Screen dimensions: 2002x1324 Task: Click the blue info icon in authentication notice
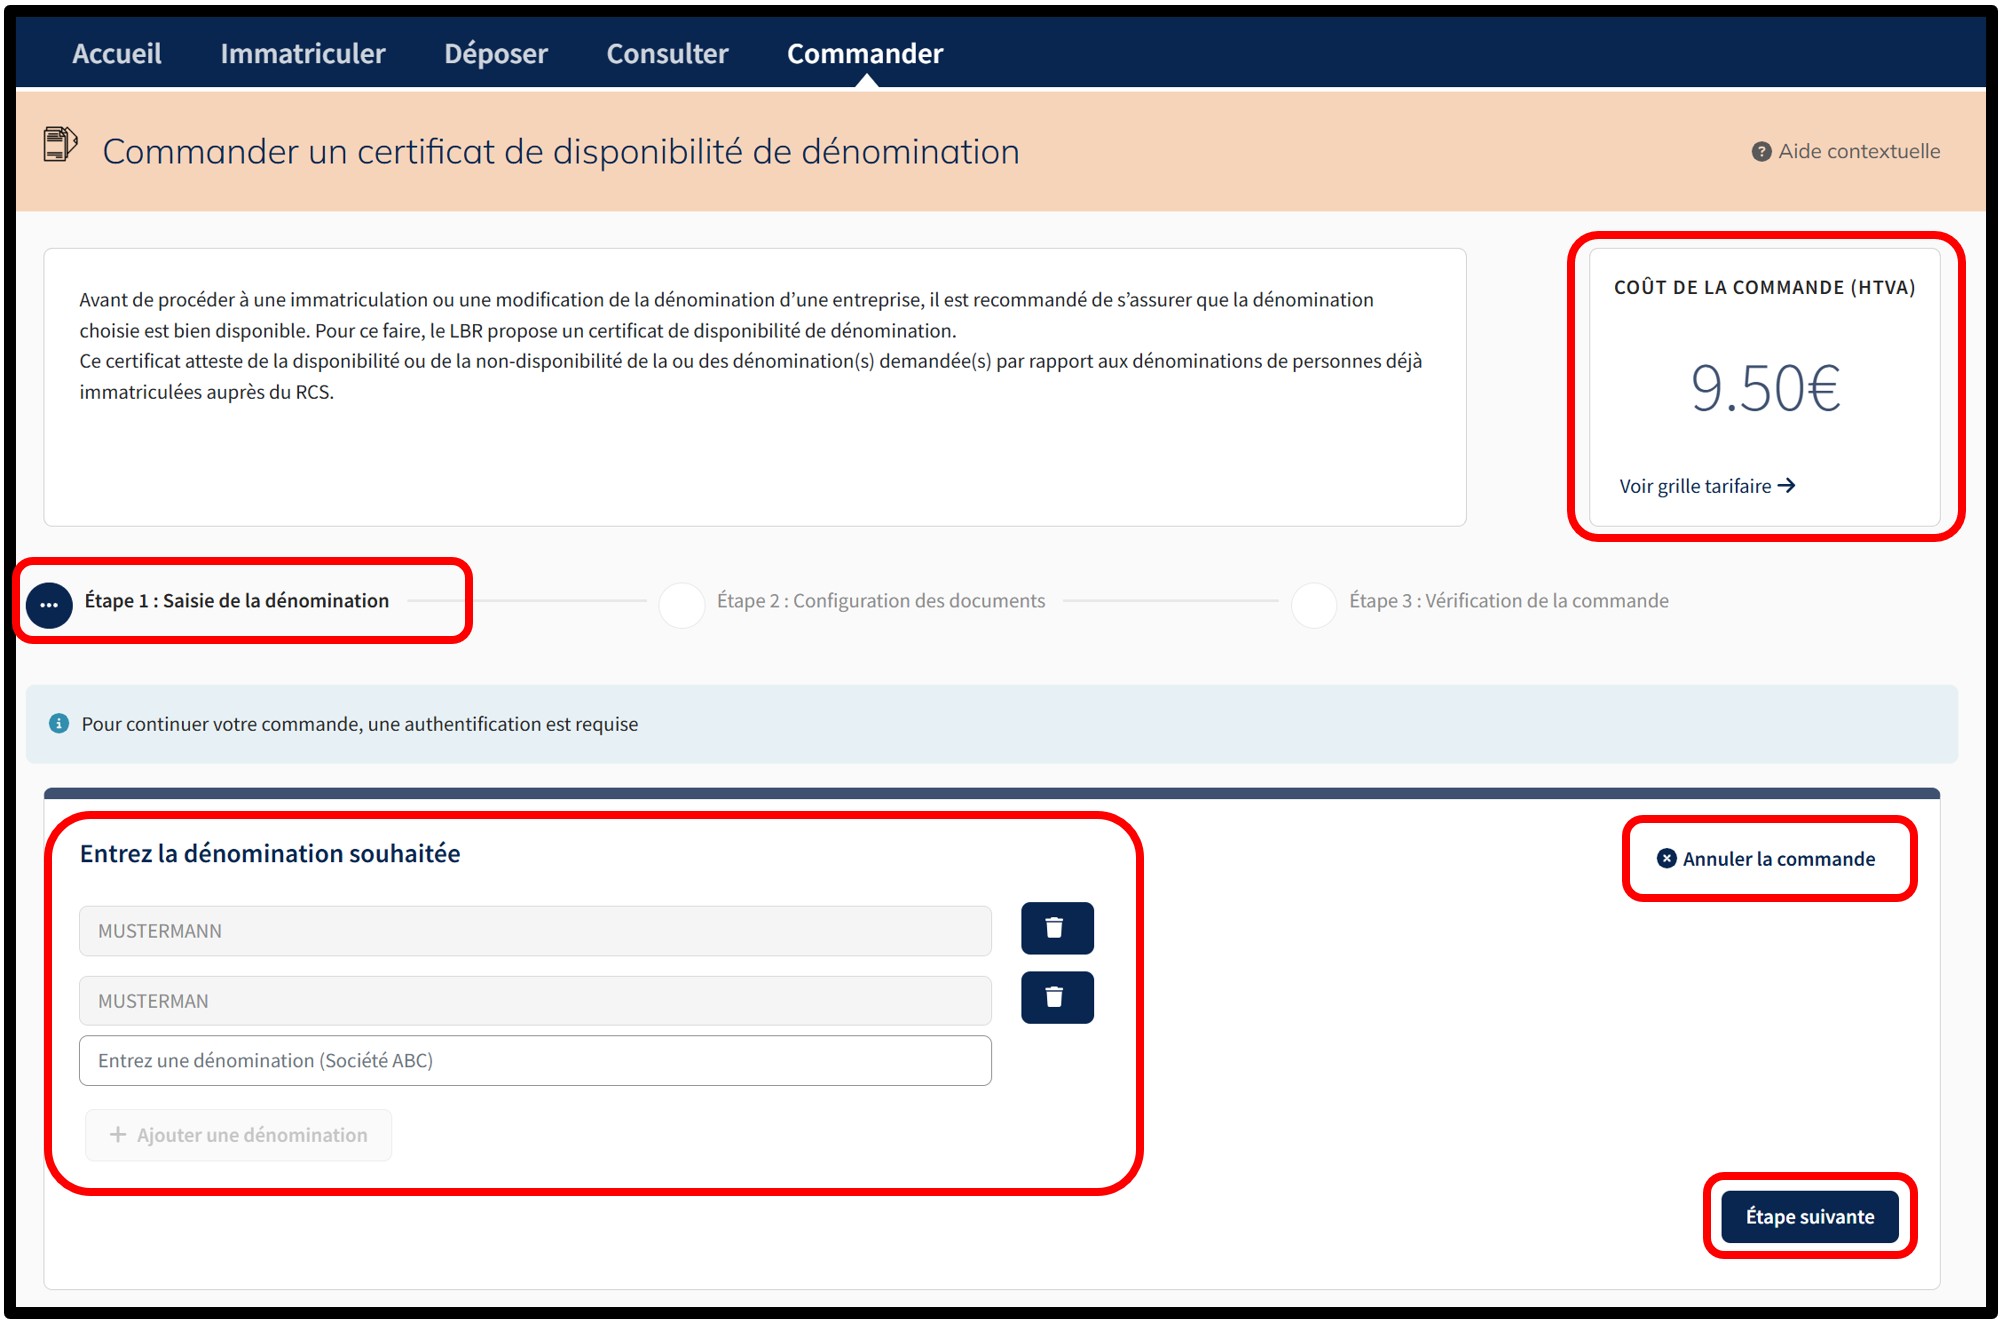click(x=59, y=723)
